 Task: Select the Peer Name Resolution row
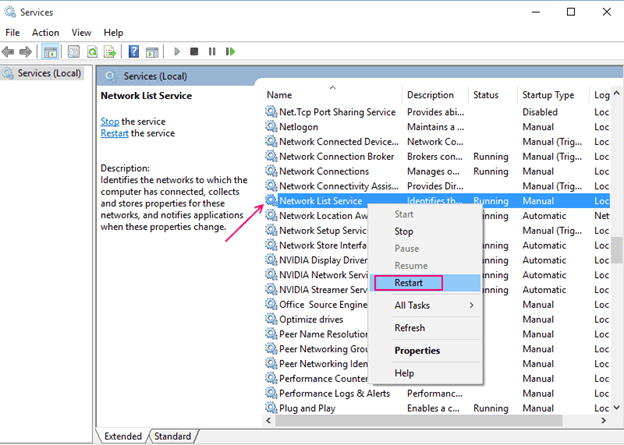[437, 334]
